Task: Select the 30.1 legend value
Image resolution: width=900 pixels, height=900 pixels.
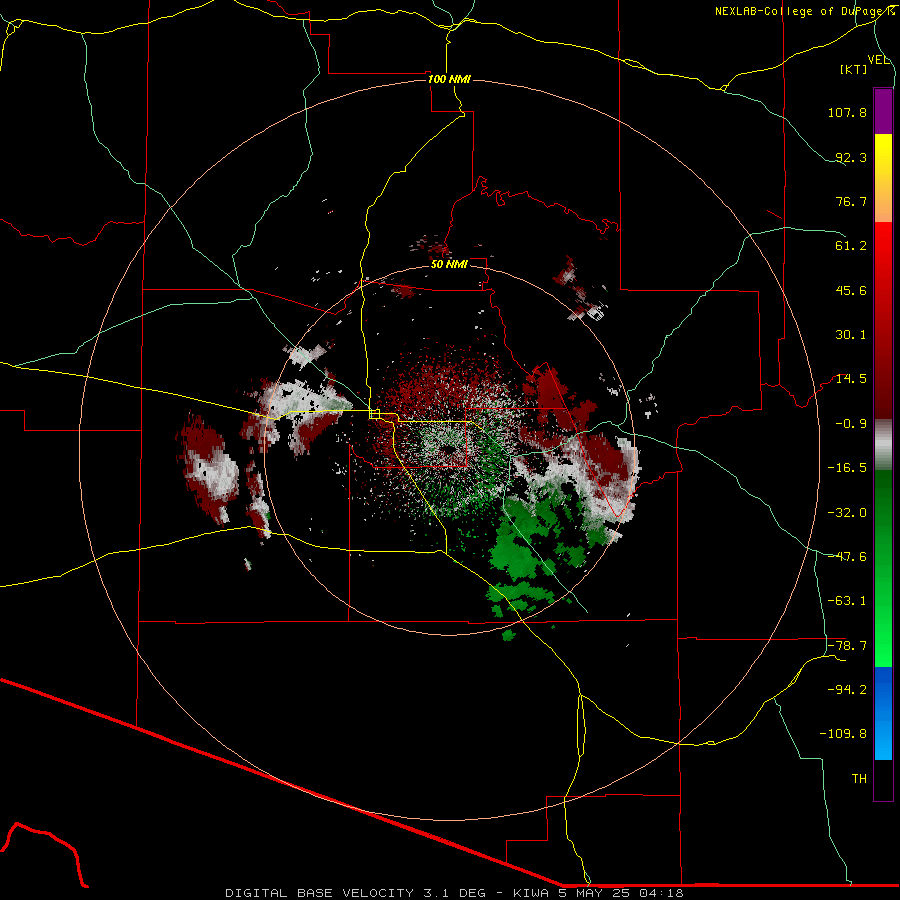Action: 851,335
